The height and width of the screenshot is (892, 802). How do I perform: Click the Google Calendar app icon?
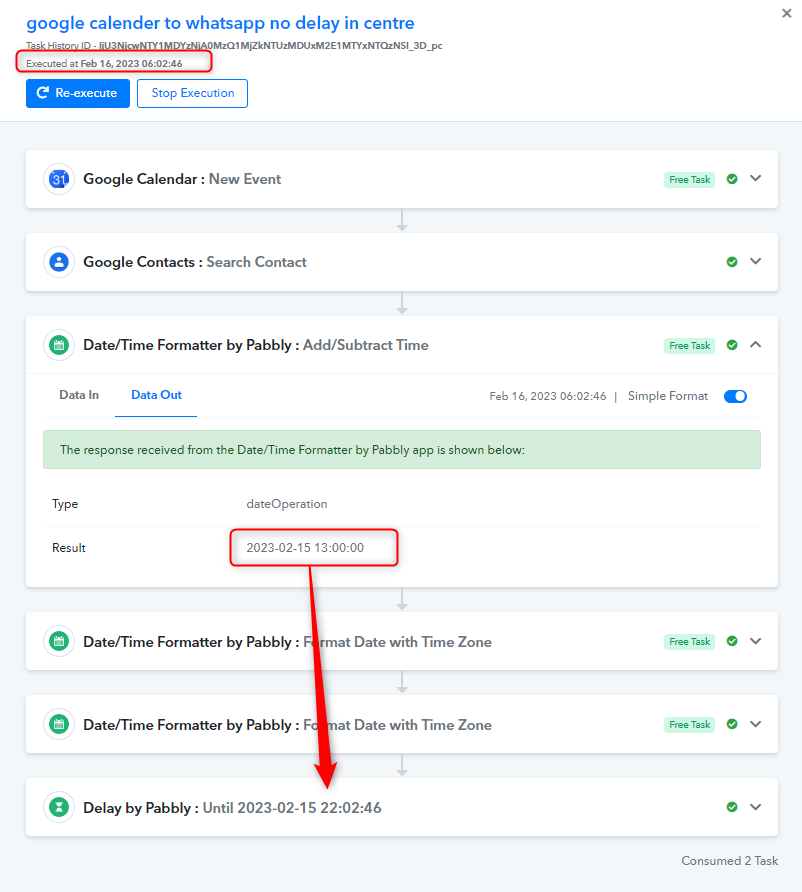[x=59, y=179]
